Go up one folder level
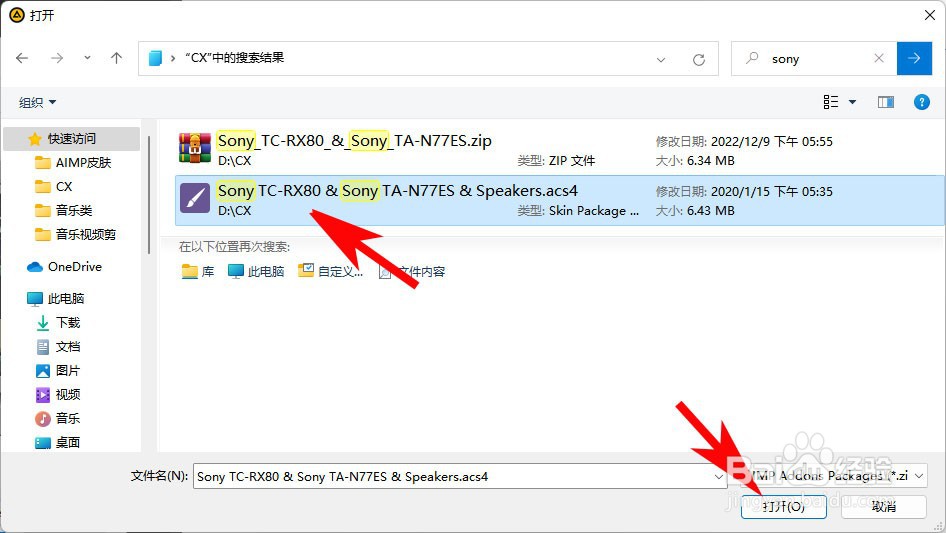Viewport: 946px width, 533px height. [x=116, y=58]
